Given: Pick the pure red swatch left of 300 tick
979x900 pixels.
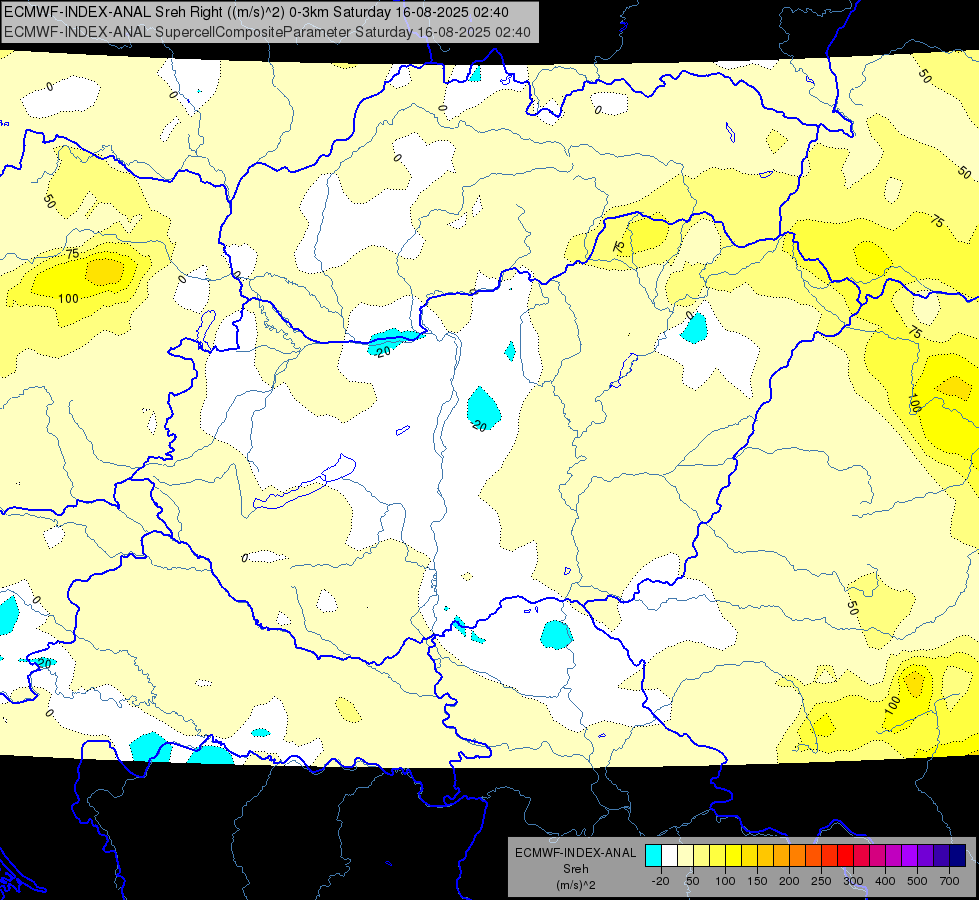Looking at the screenshot, I should coord(845,856).
